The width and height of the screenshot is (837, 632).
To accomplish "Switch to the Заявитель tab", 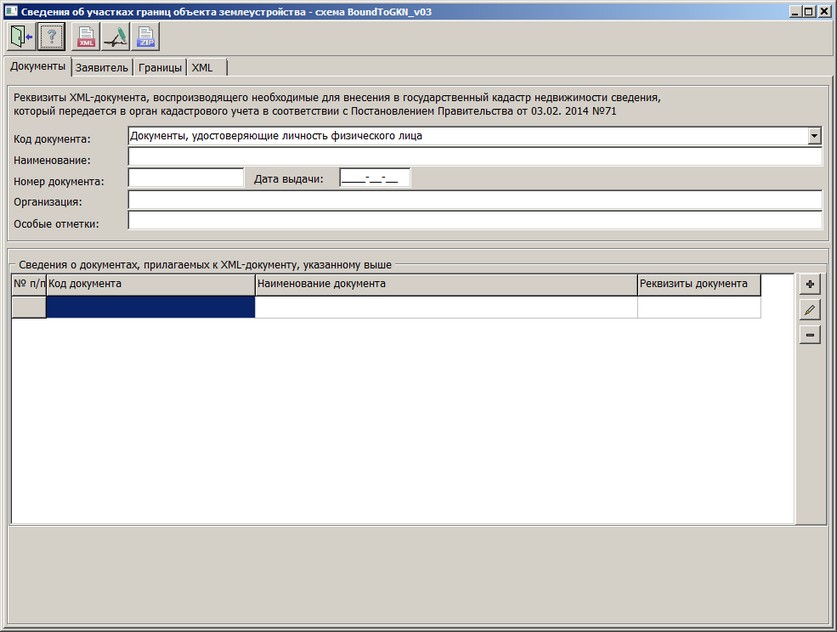I will click(x=102, y=67).
